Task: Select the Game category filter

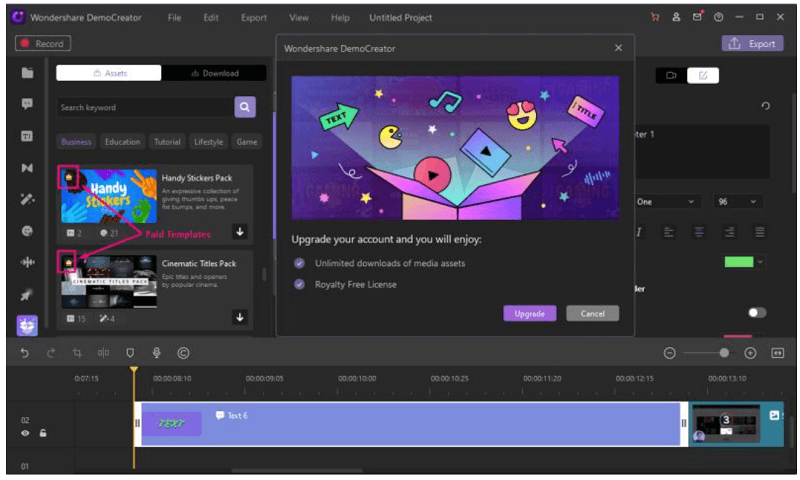Action: pyautogui.click(x=247, y=142)
